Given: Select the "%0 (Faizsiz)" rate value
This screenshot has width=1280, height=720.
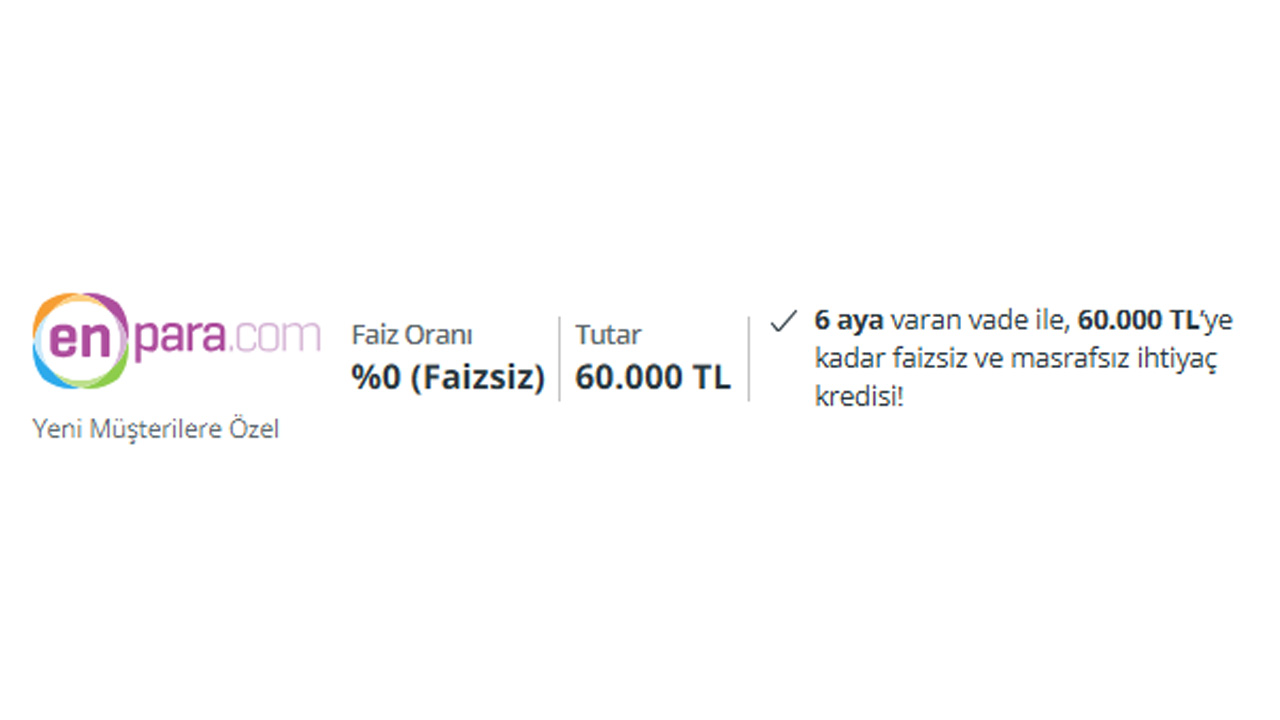Looking at the screenshot, I should [x=448, y=377].
